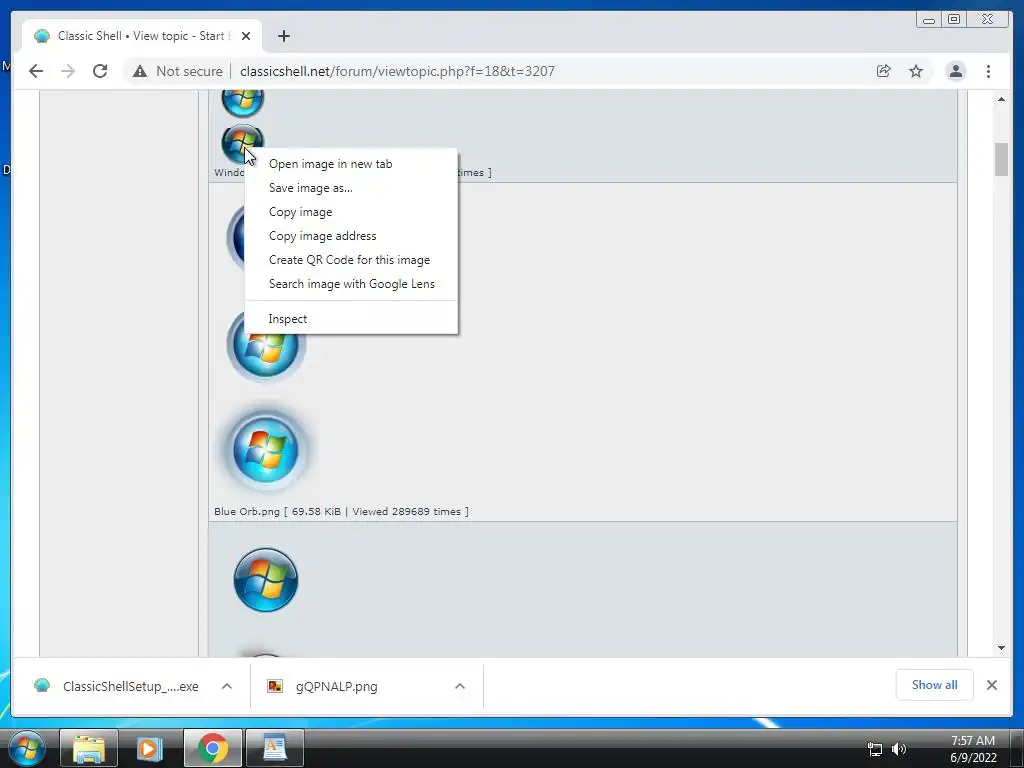Choose Open image in new tab
1024x768 pixels.
[351, 164]
